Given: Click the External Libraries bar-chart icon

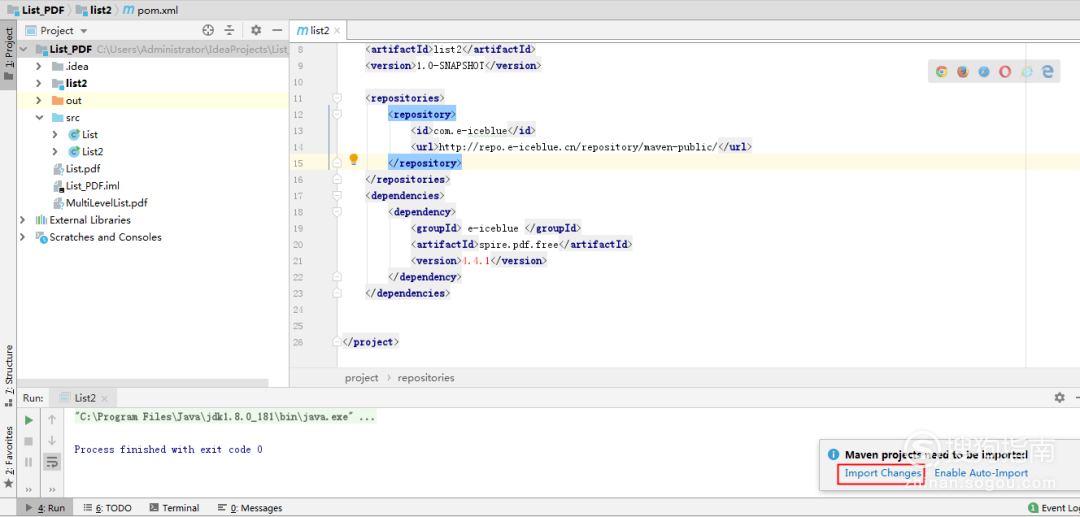Looking at the screenshot, I should [41, 220].
